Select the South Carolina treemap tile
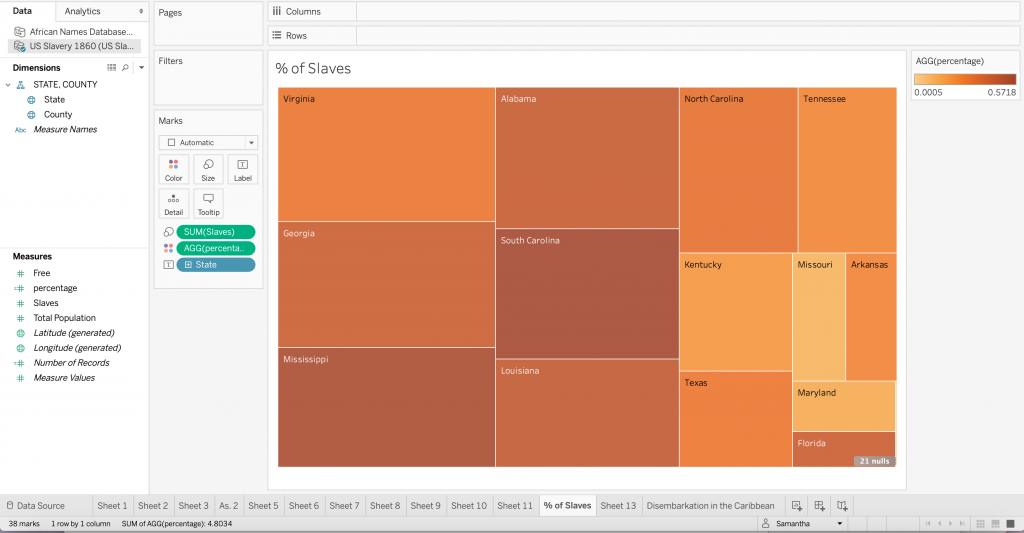Image resolution: width=1024 pixels, height=533 pixels. 587,295
